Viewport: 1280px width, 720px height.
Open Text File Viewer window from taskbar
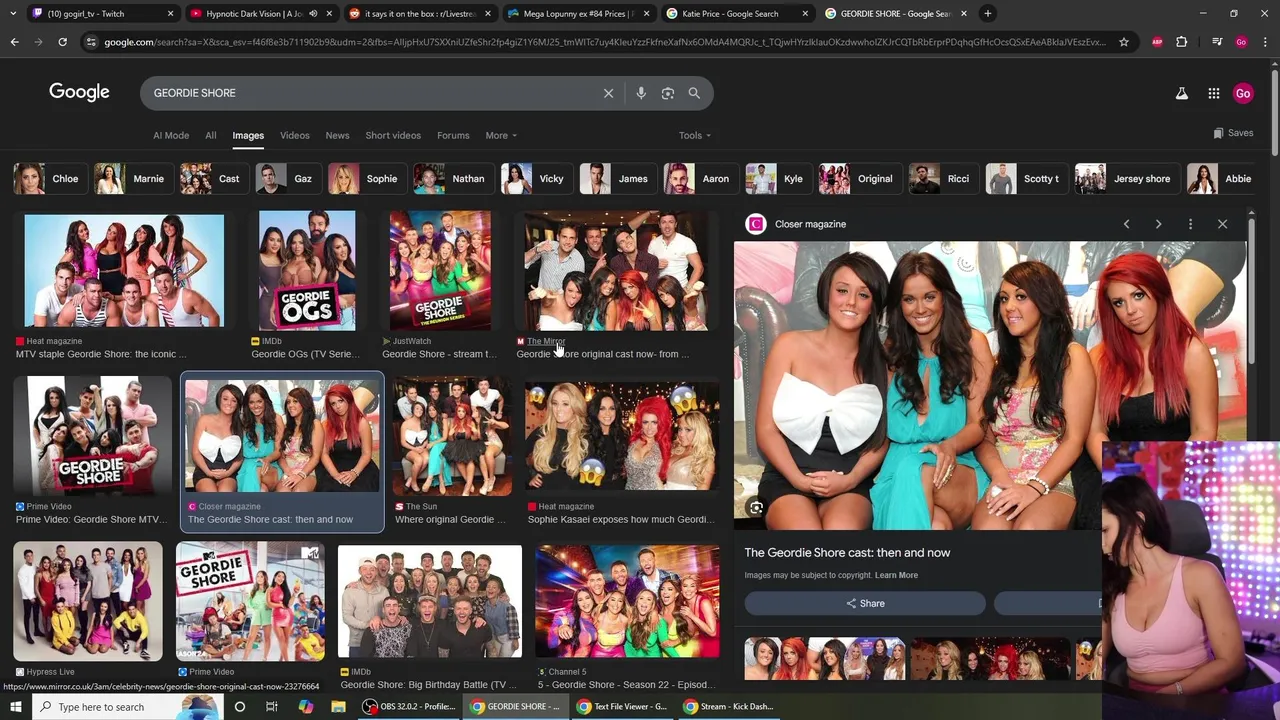621,707
